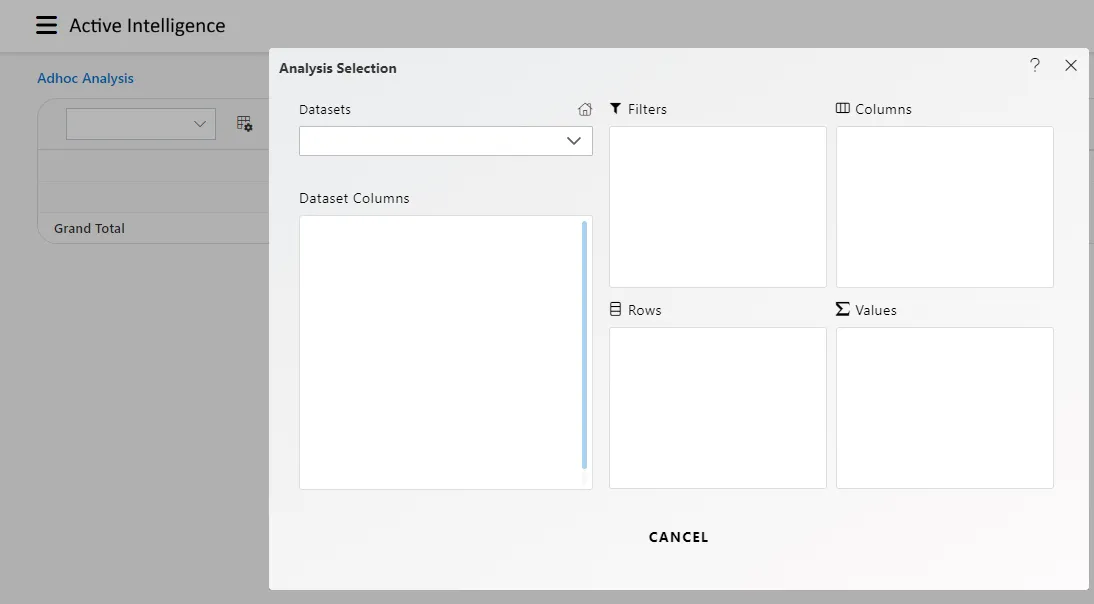Image resolution: width=1094 pixels, height=604 pixels.
Task: Click the Analysis Selection dialog title
Action: point(338,68)
